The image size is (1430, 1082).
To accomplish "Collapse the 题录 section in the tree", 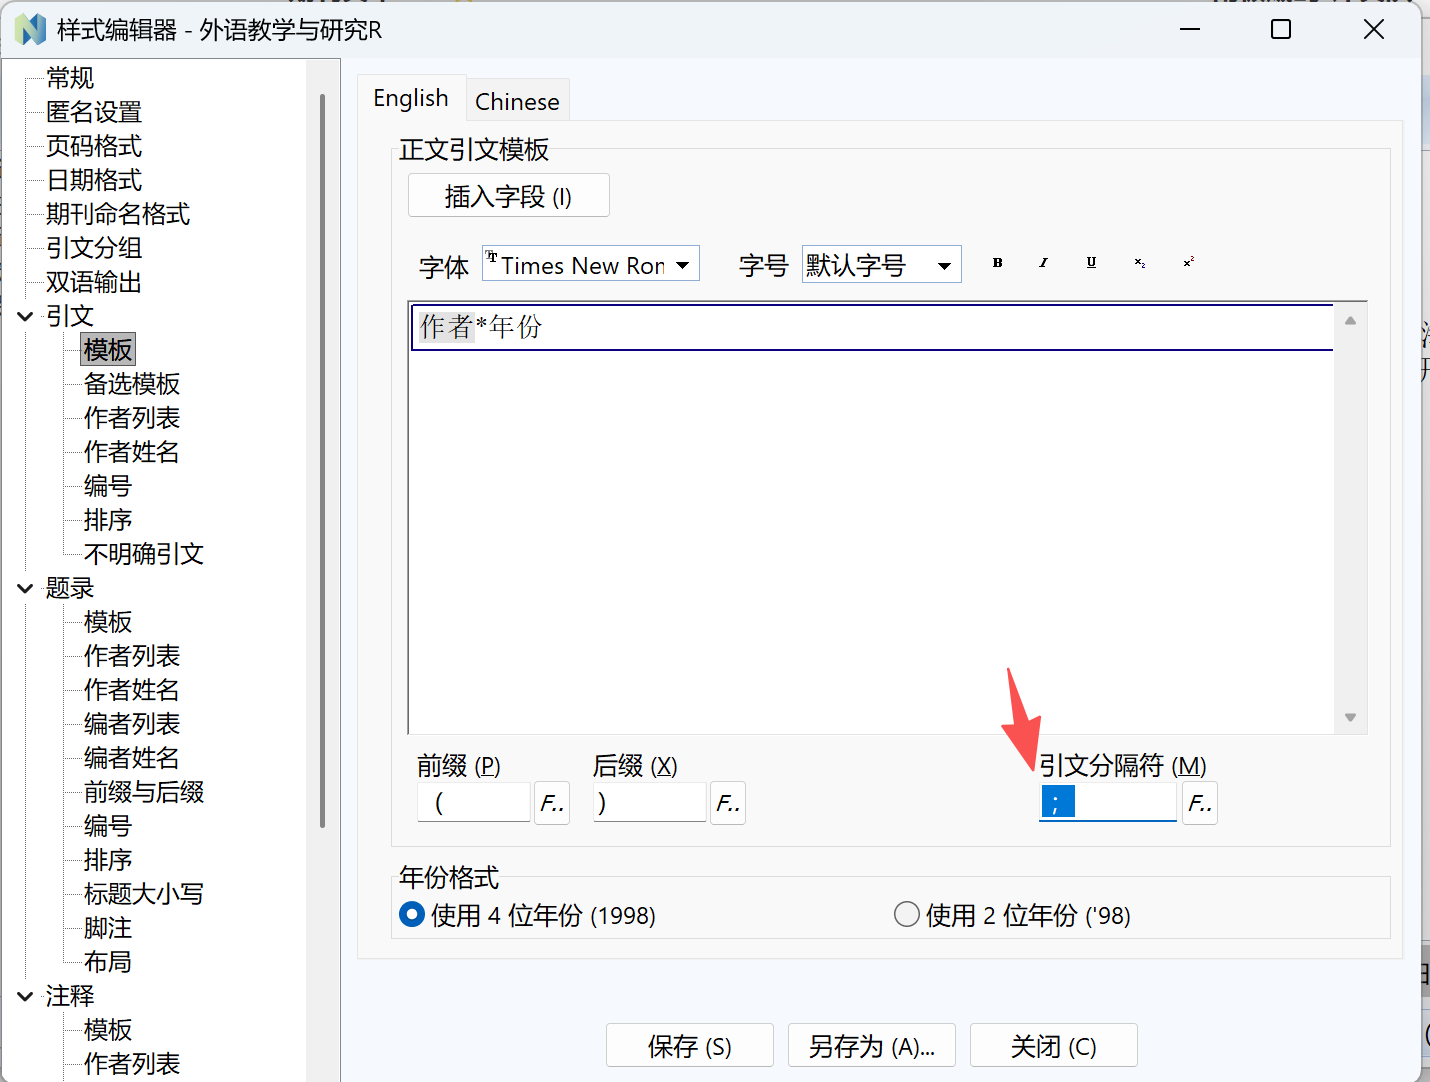I will tap(24, 588).
